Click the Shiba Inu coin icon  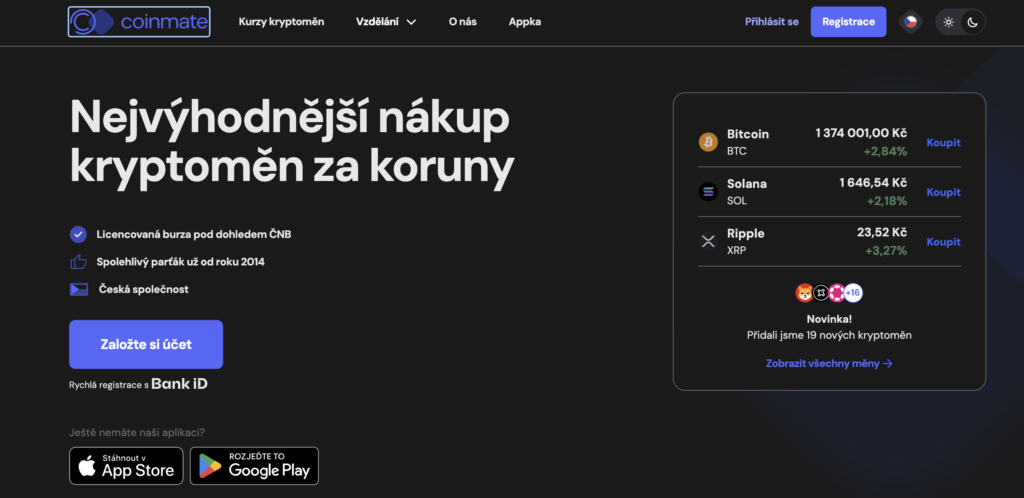(x=805, y=292)
